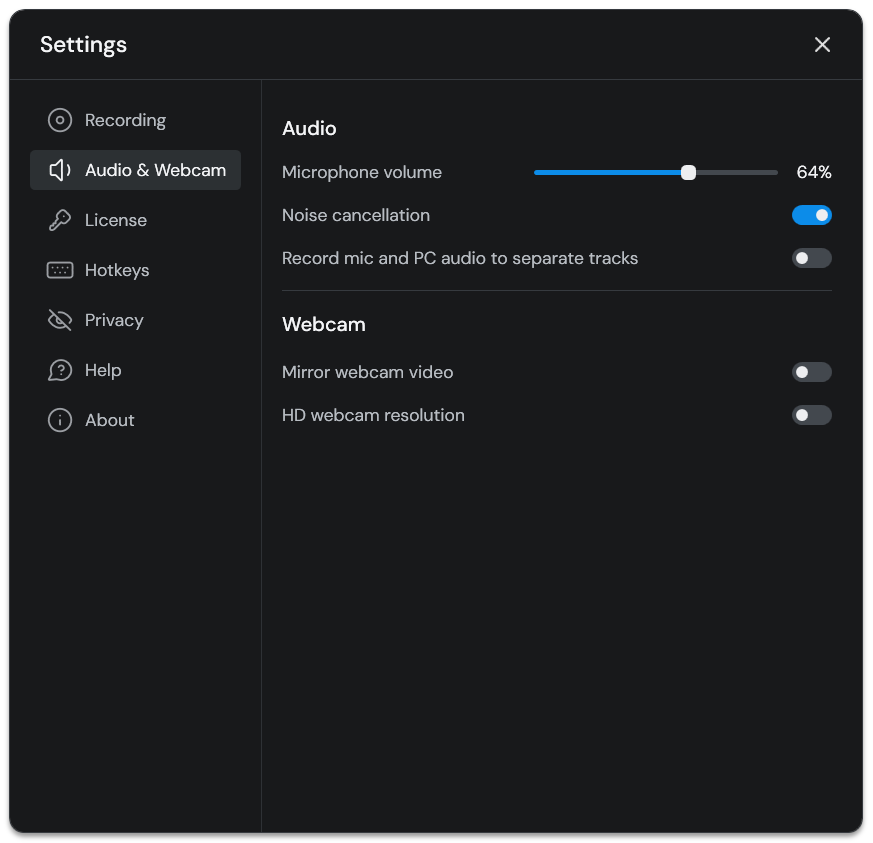Click the About info icon
This screenshot has height=843, width=873.
60,420
